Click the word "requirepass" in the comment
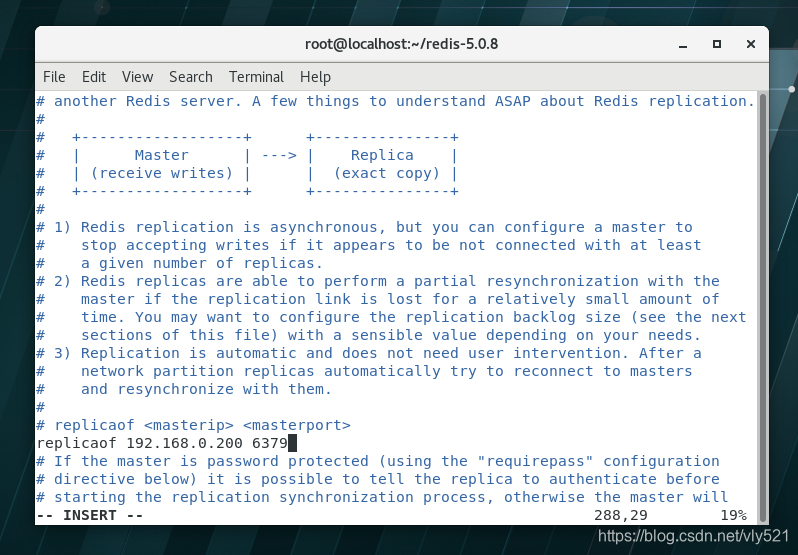The width and height of the screenshot is (798, 555). [535, 461]
